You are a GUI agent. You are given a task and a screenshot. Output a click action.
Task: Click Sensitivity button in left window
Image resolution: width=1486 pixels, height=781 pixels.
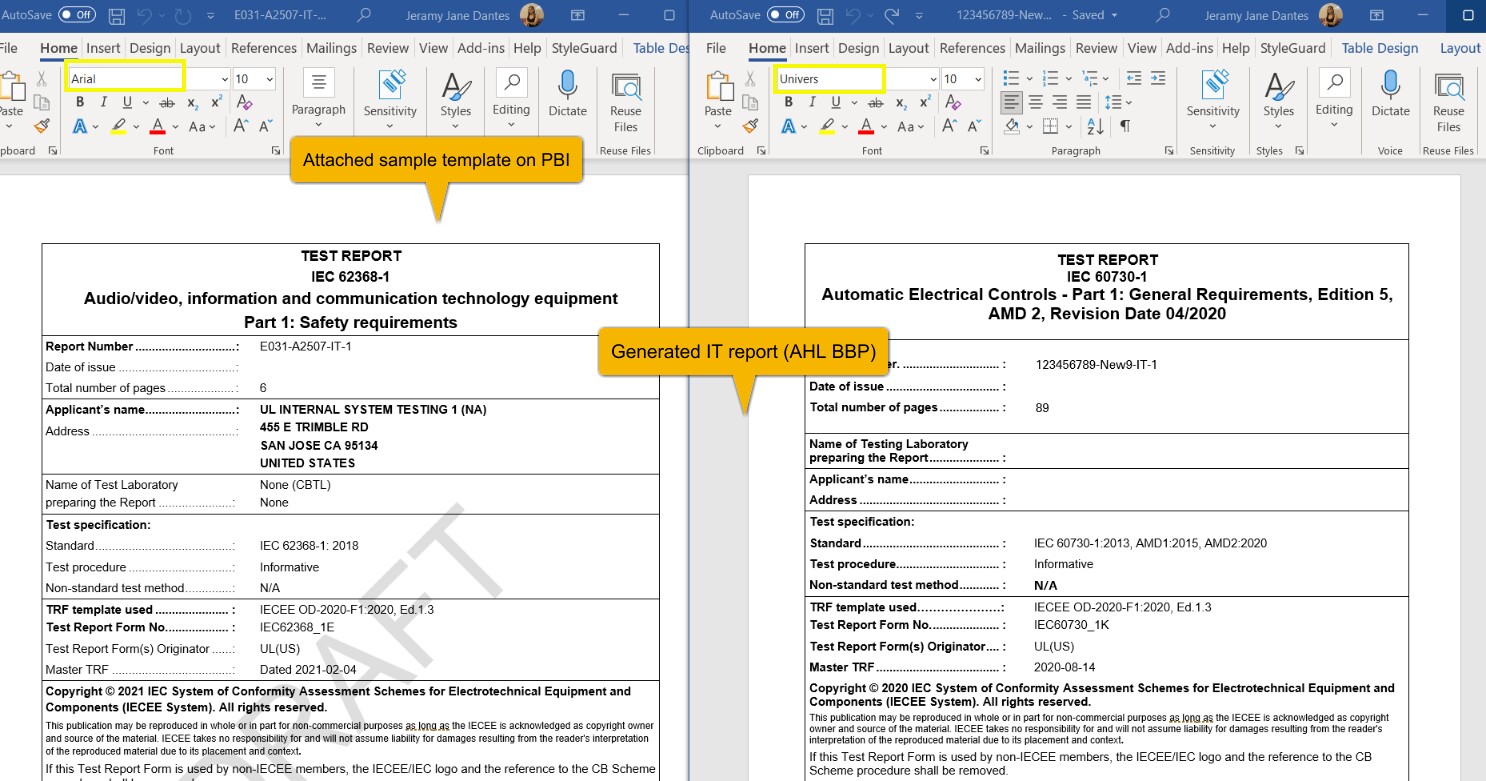pos(390,100)
